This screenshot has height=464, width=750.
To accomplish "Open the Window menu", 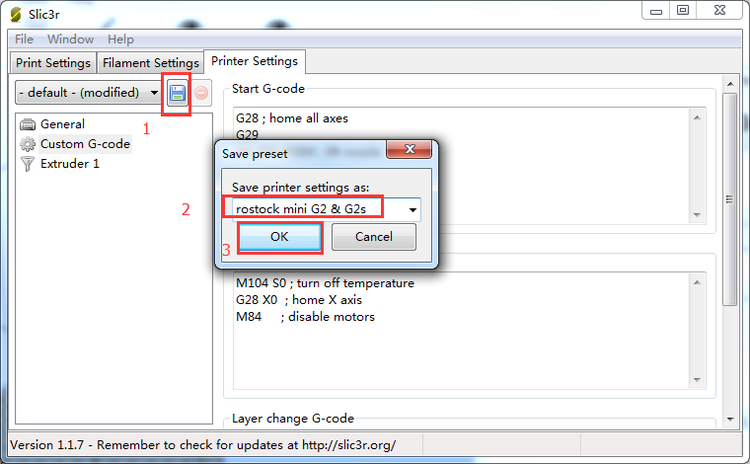I will click(x=70, y=39).
